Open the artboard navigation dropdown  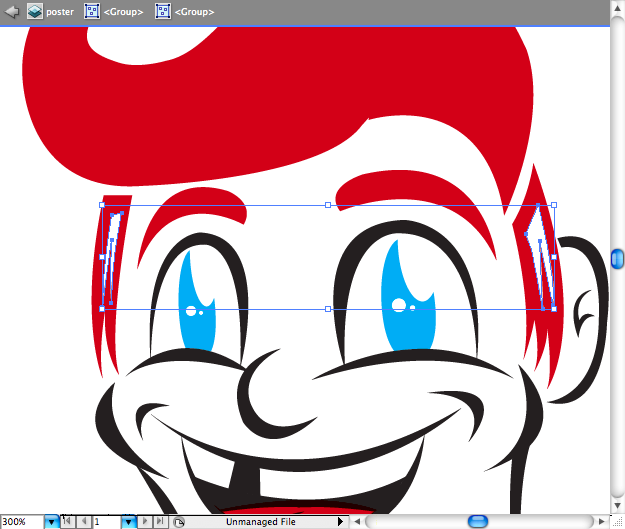(128, 521)
